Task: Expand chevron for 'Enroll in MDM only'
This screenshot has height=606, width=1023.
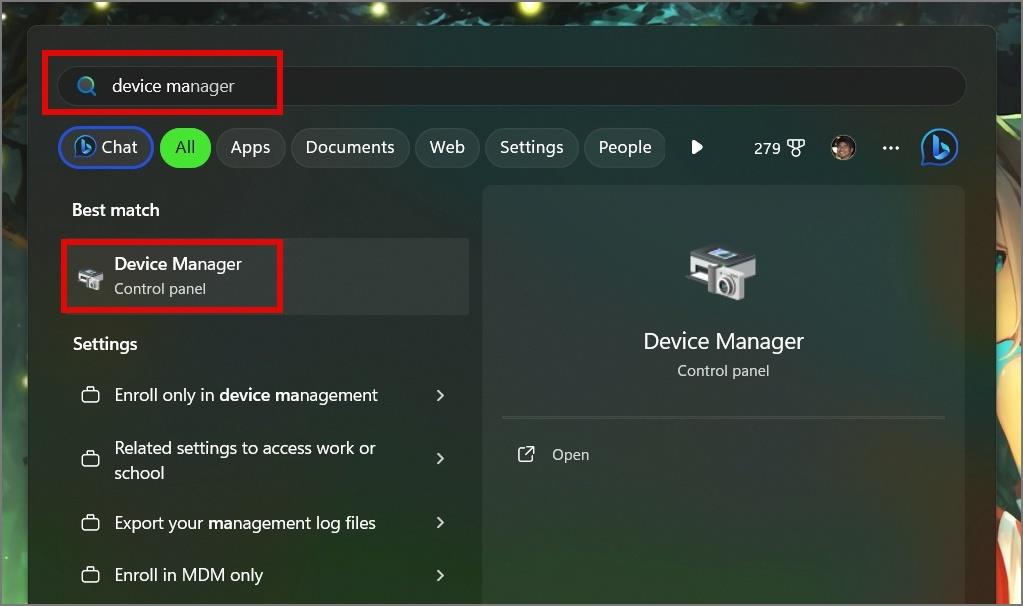Action: pos(440,575)
